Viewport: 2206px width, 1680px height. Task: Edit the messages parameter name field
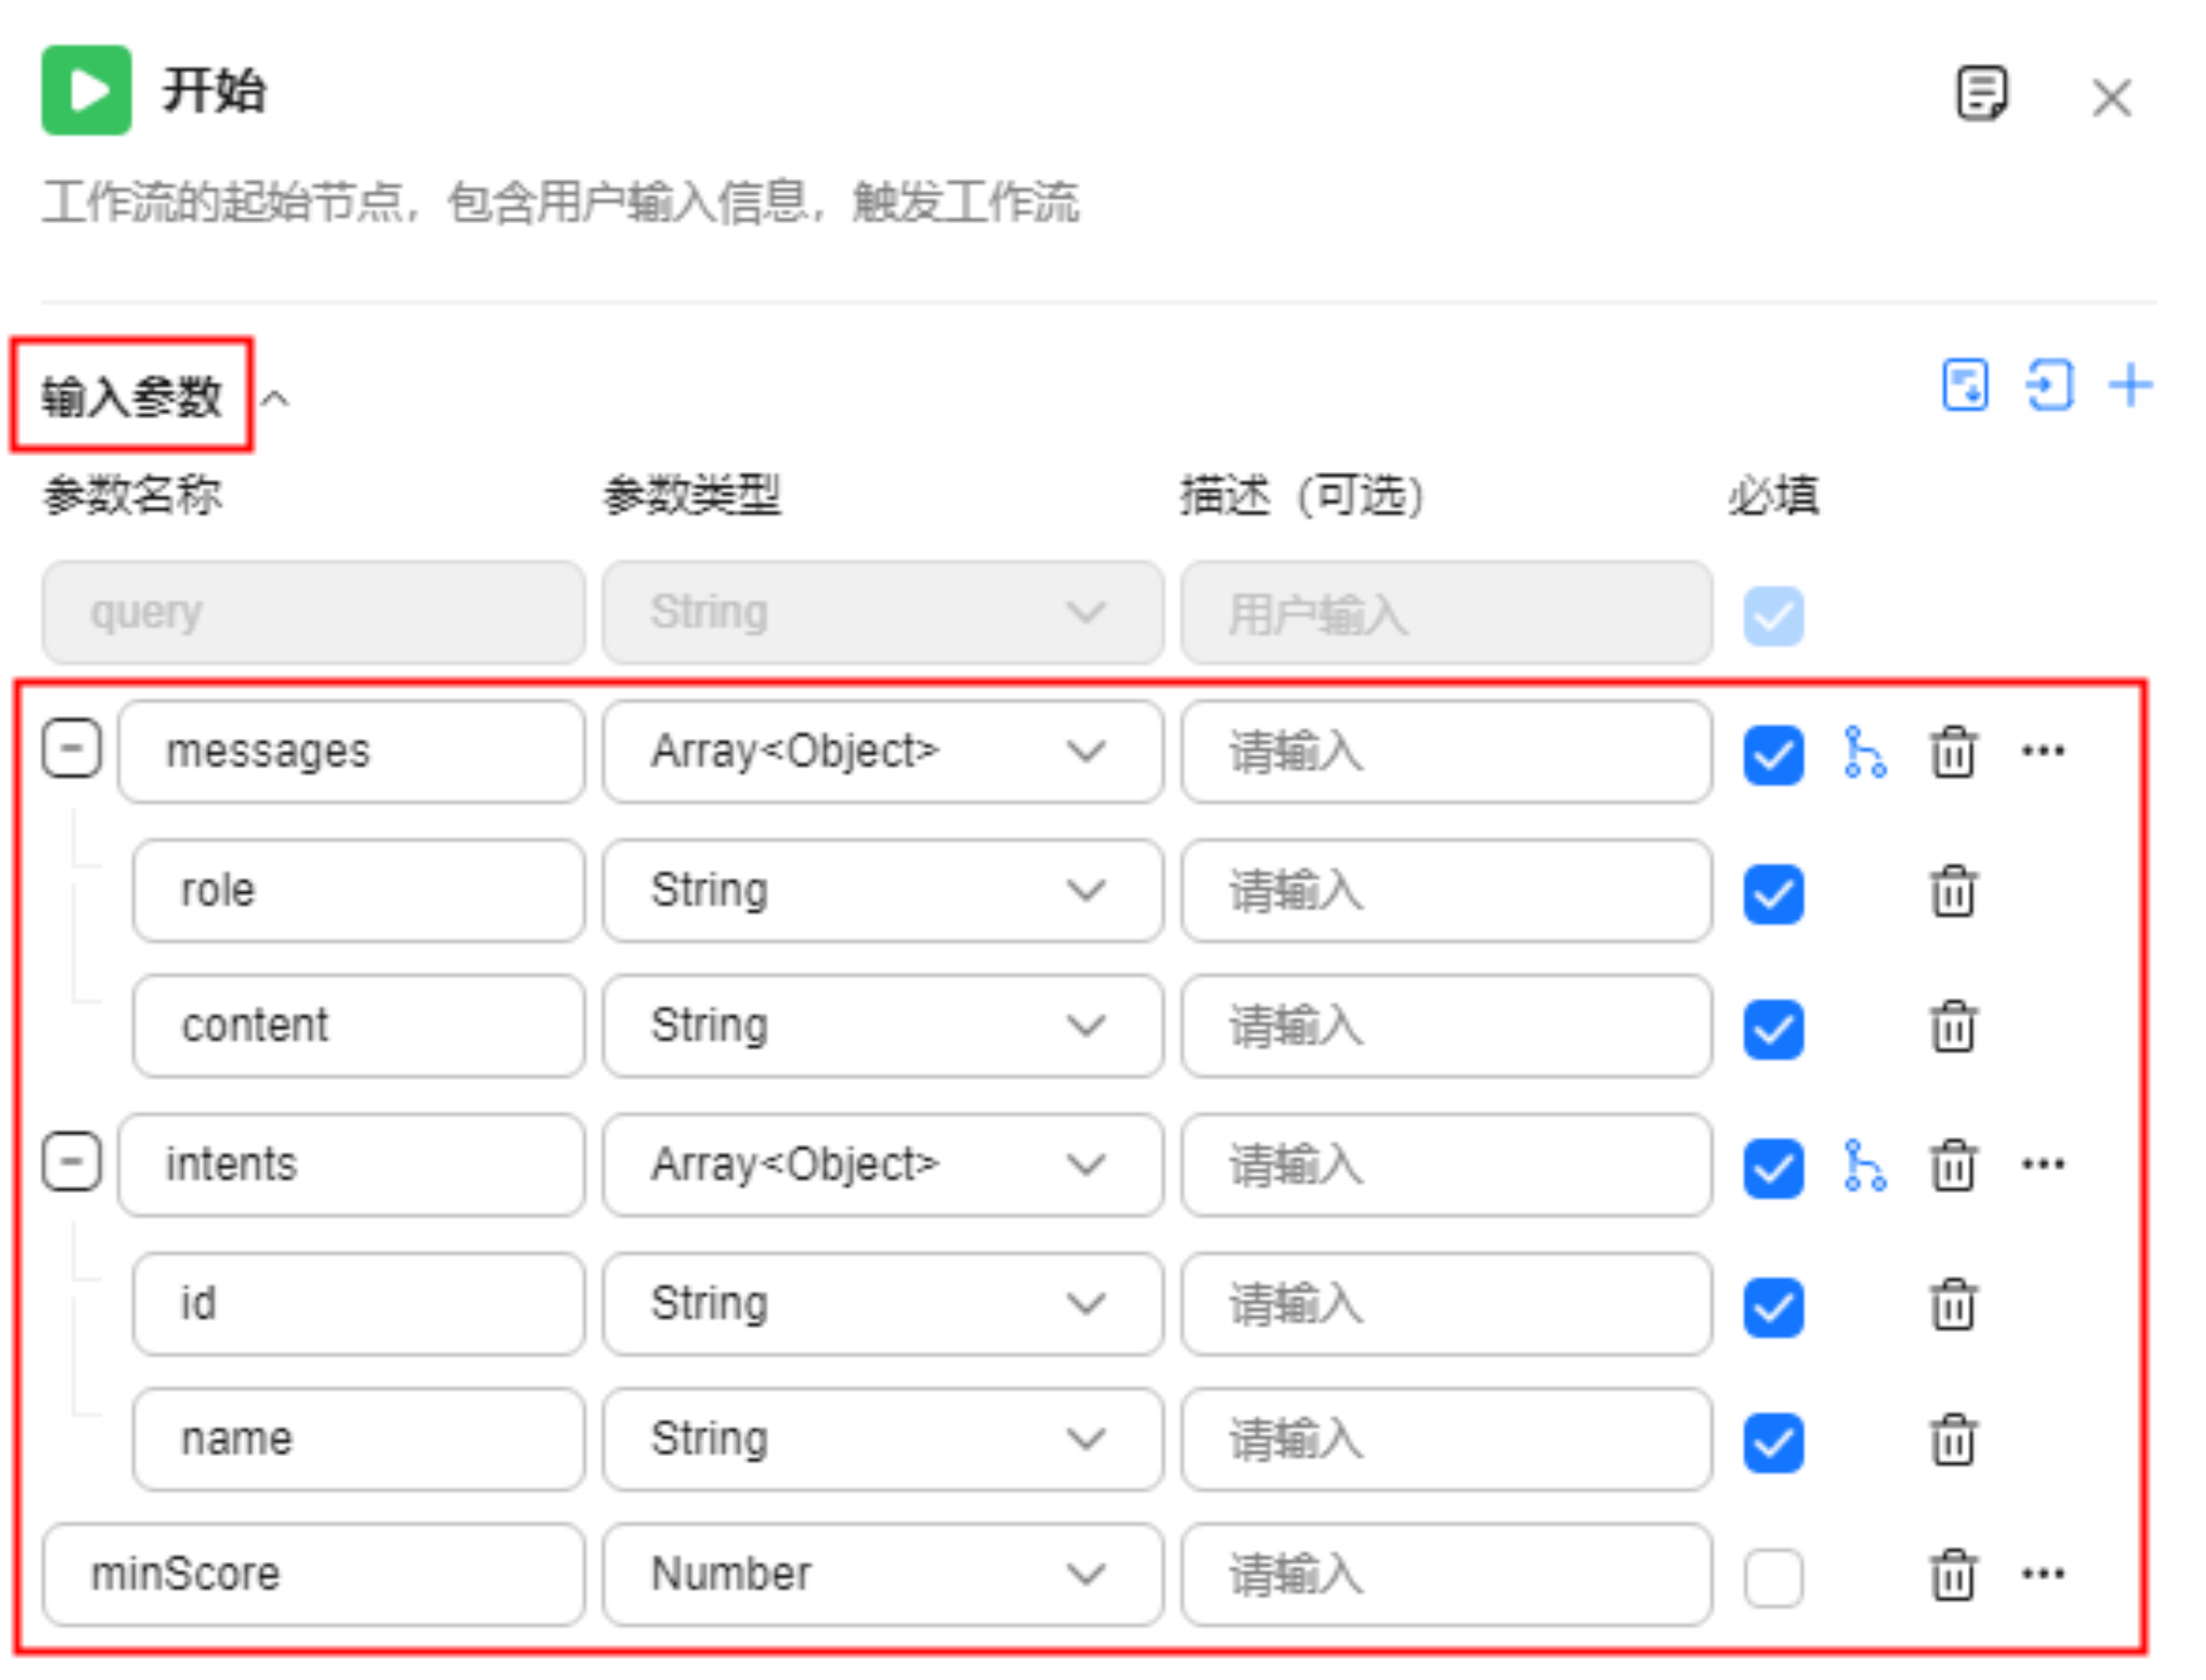click(351, 751)
